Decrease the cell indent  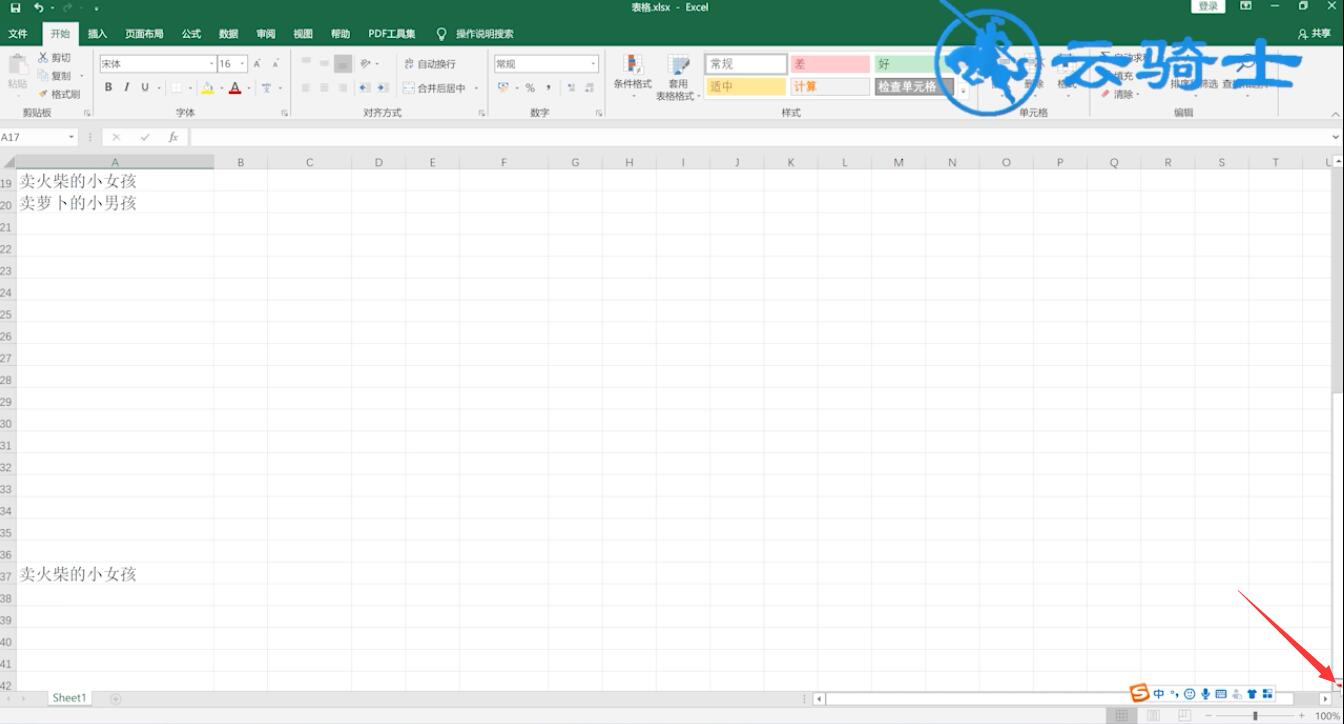(x=364, y=88)
